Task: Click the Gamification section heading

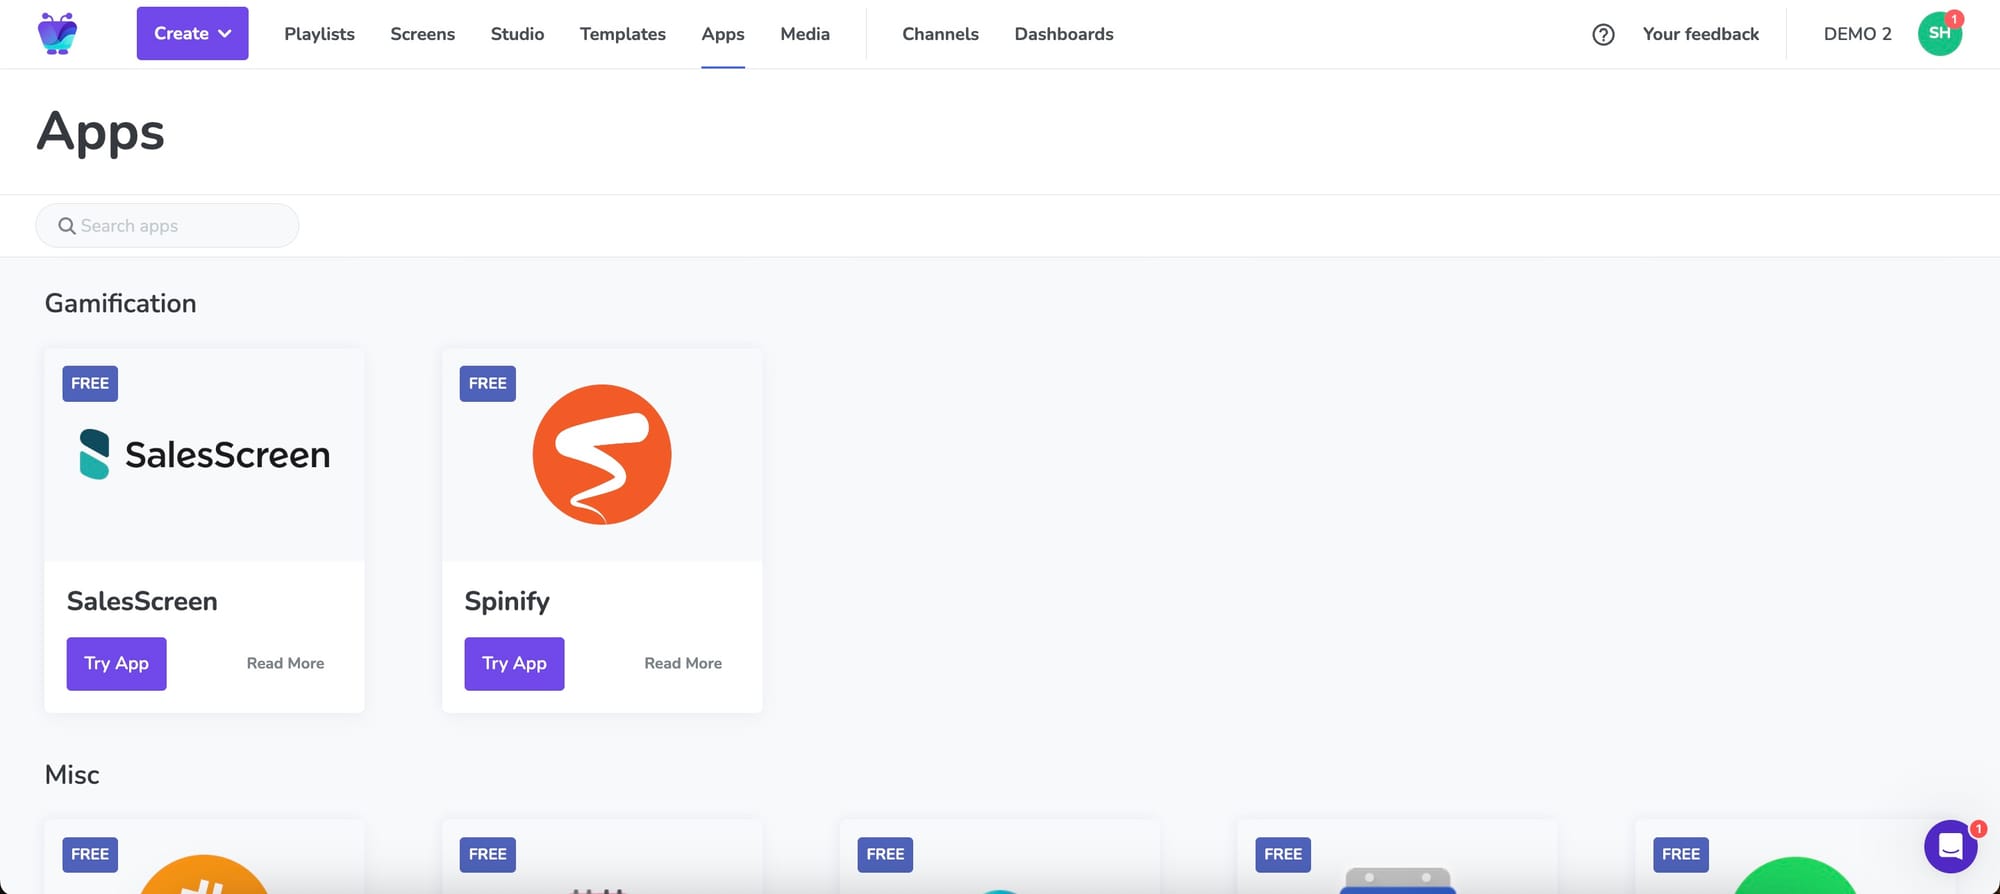Action: 120,303
